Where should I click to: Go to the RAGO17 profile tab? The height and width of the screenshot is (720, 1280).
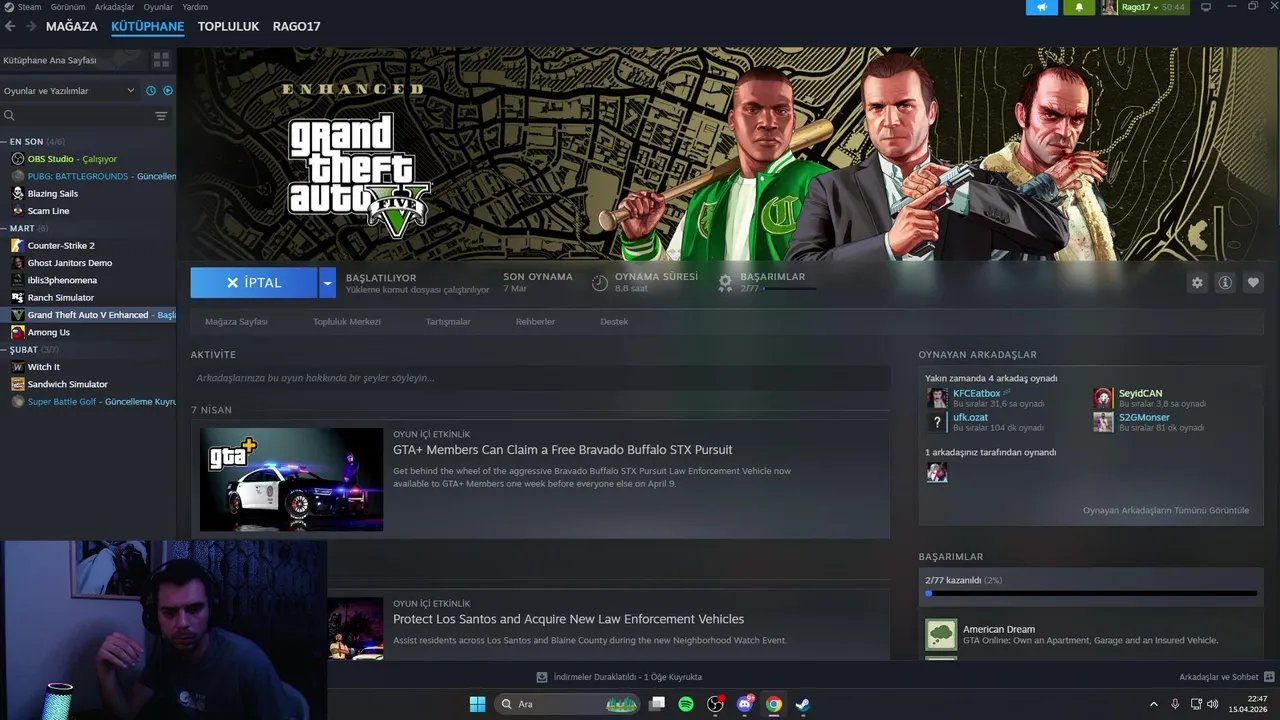296,26
